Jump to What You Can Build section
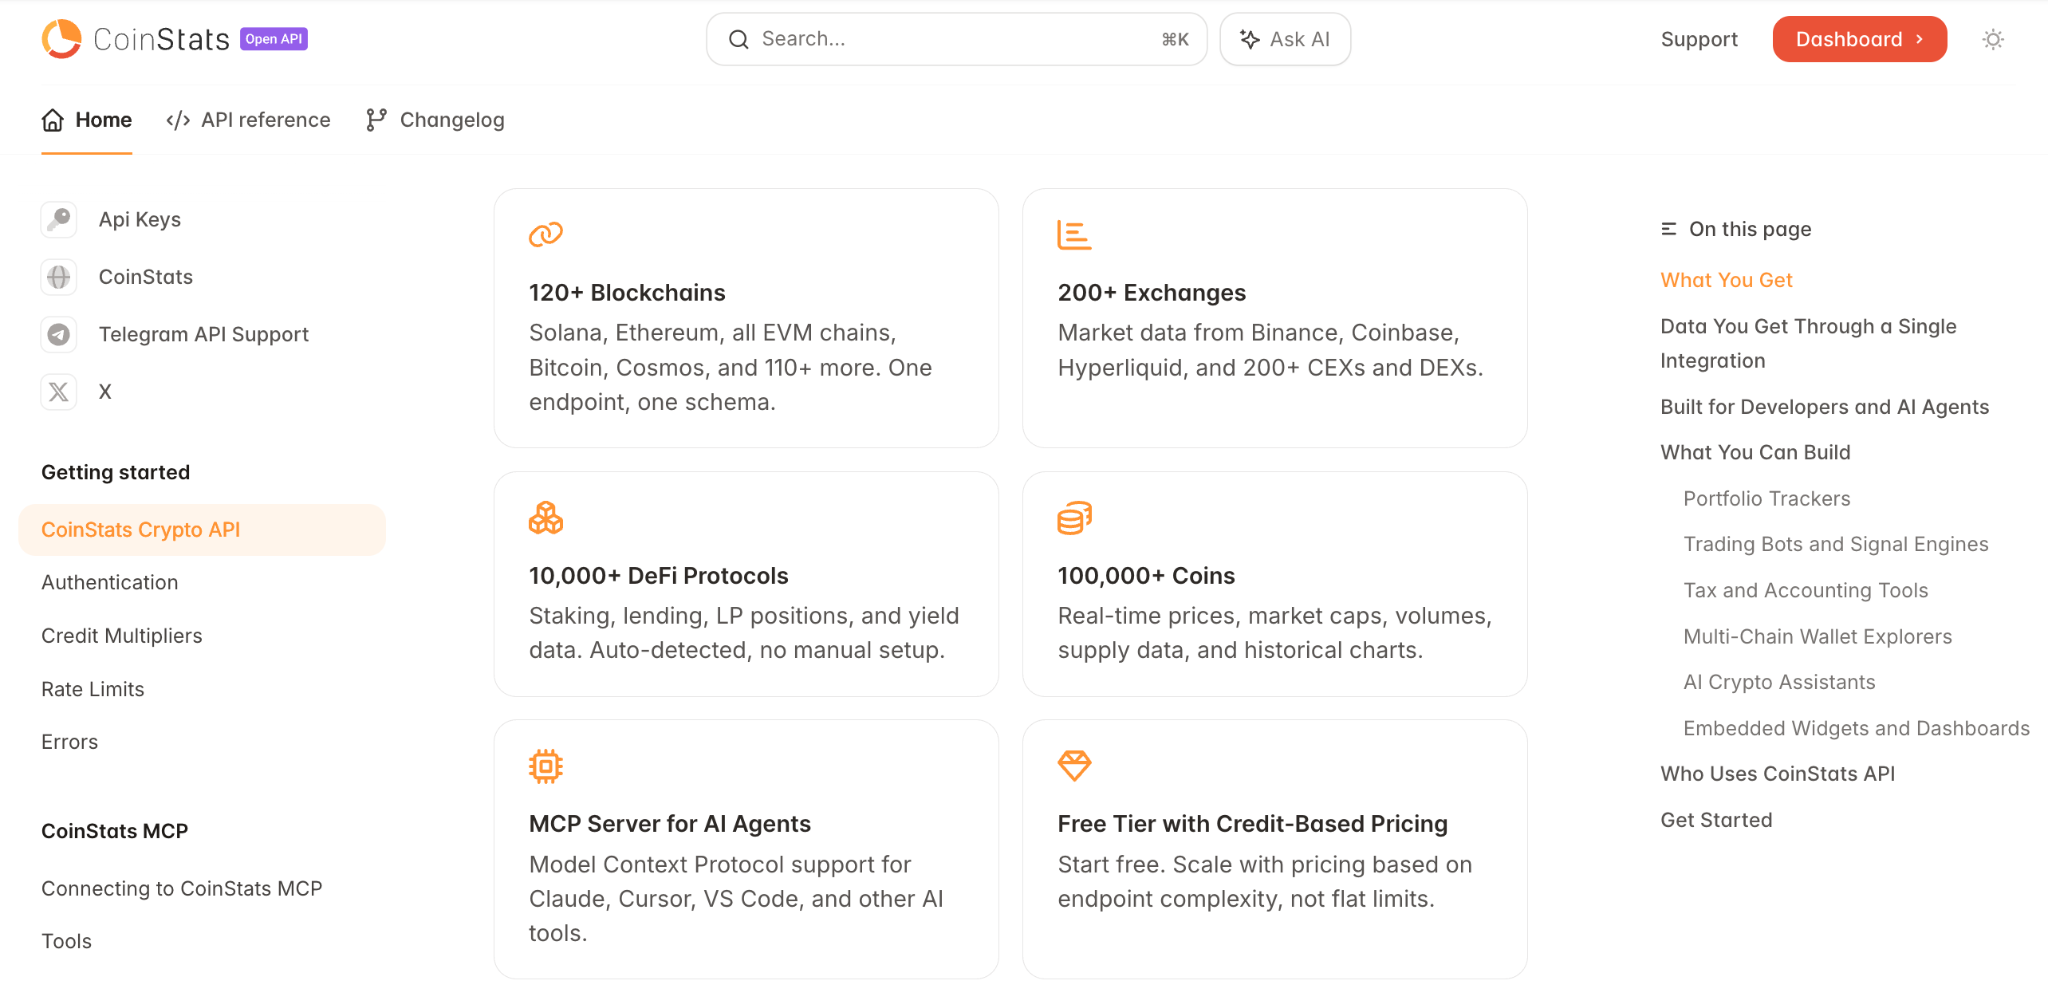Viewport: 2048px width, 1005px height. tap(1755, 452)
